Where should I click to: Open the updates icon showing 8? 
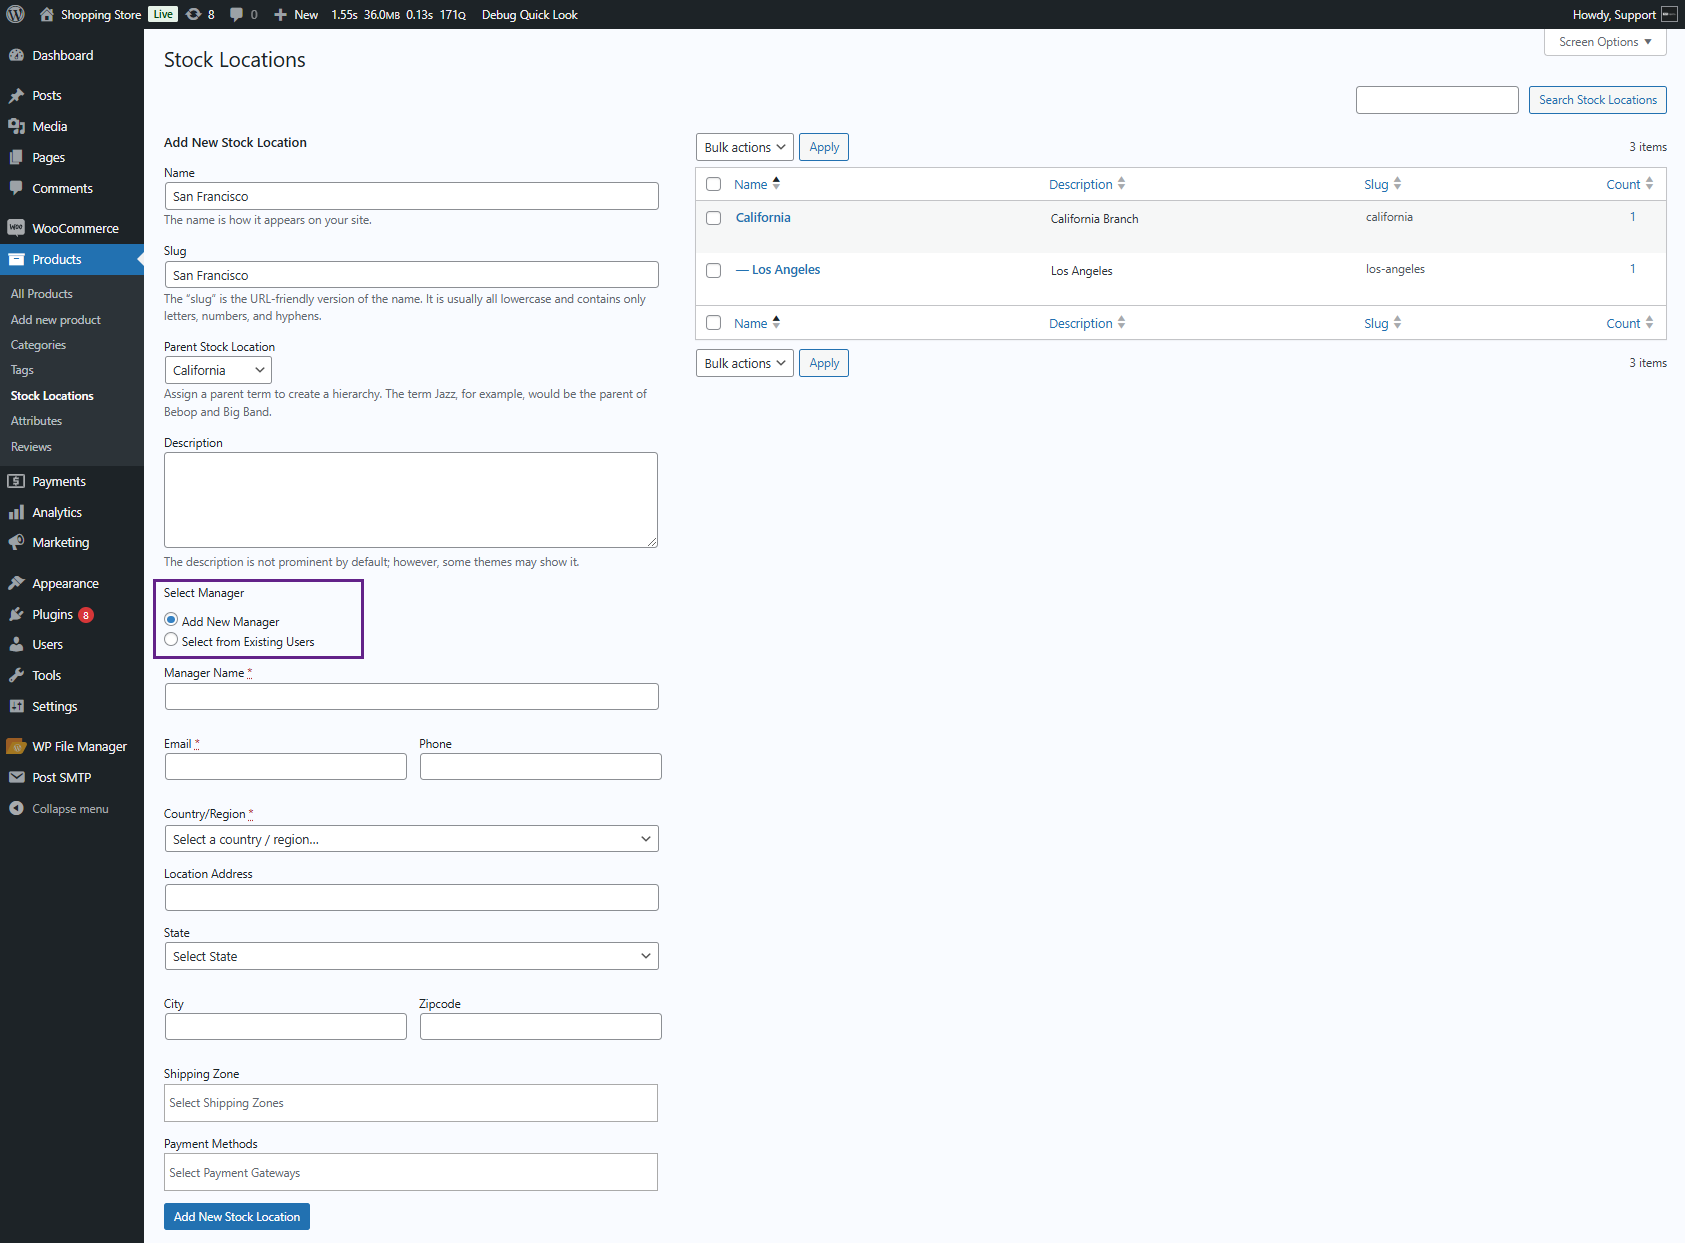point(194,14)
